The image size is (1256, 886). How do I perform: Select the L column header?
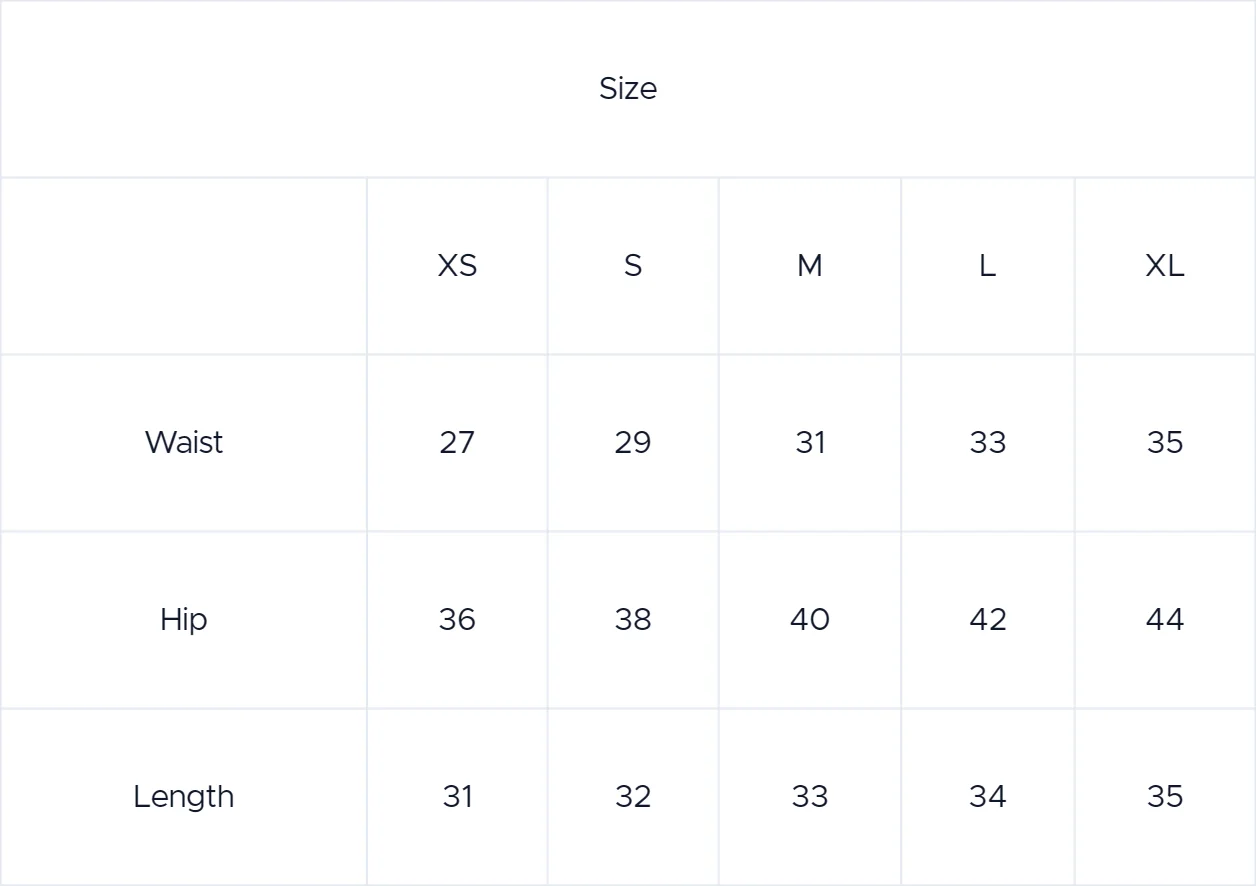[x=987, y=266]
